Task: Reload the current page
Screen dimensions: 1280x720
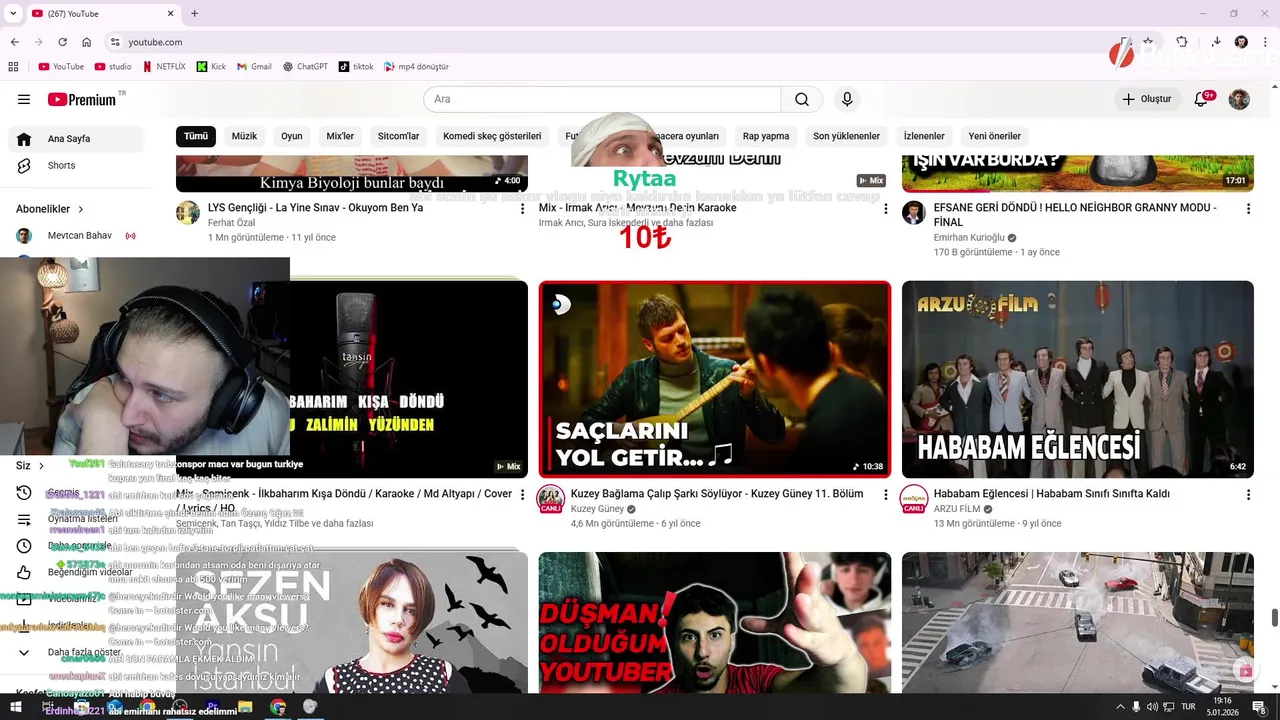Action: point(63,42)
